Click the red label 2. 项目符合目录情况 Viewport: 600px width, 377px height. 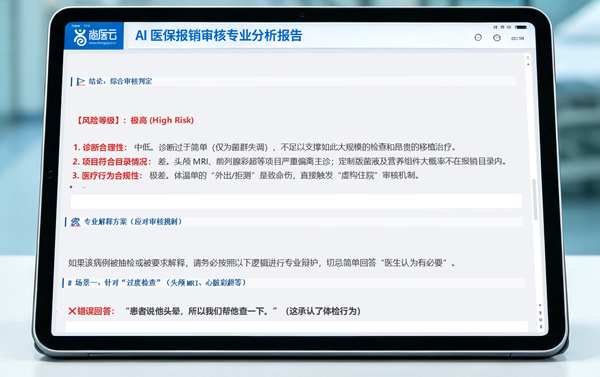tap(112, 162)
